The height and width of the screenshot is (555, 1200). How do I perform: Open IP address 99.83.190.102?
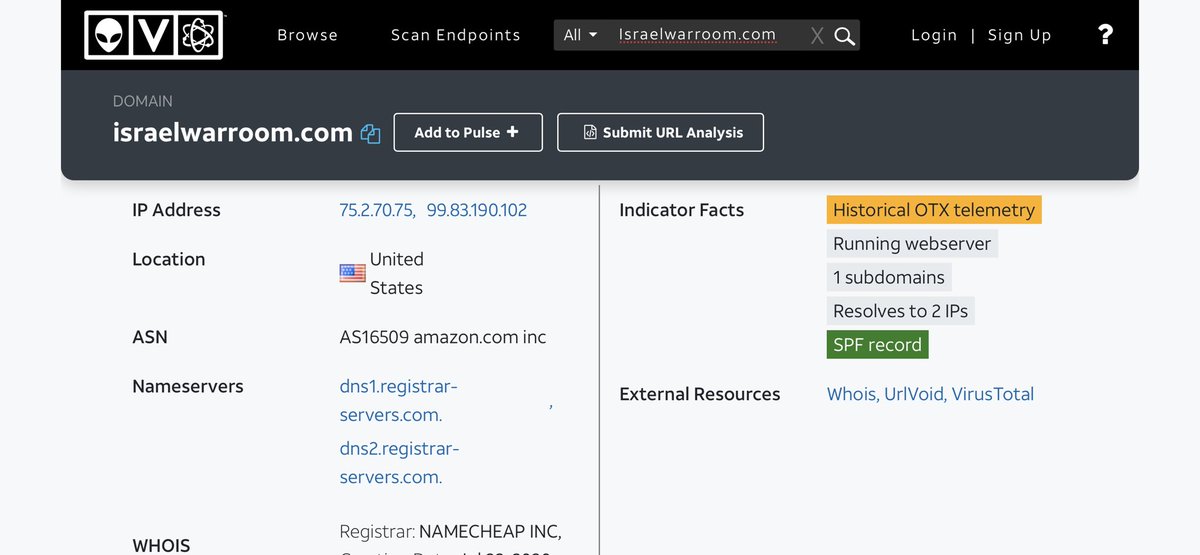point(477,210)
